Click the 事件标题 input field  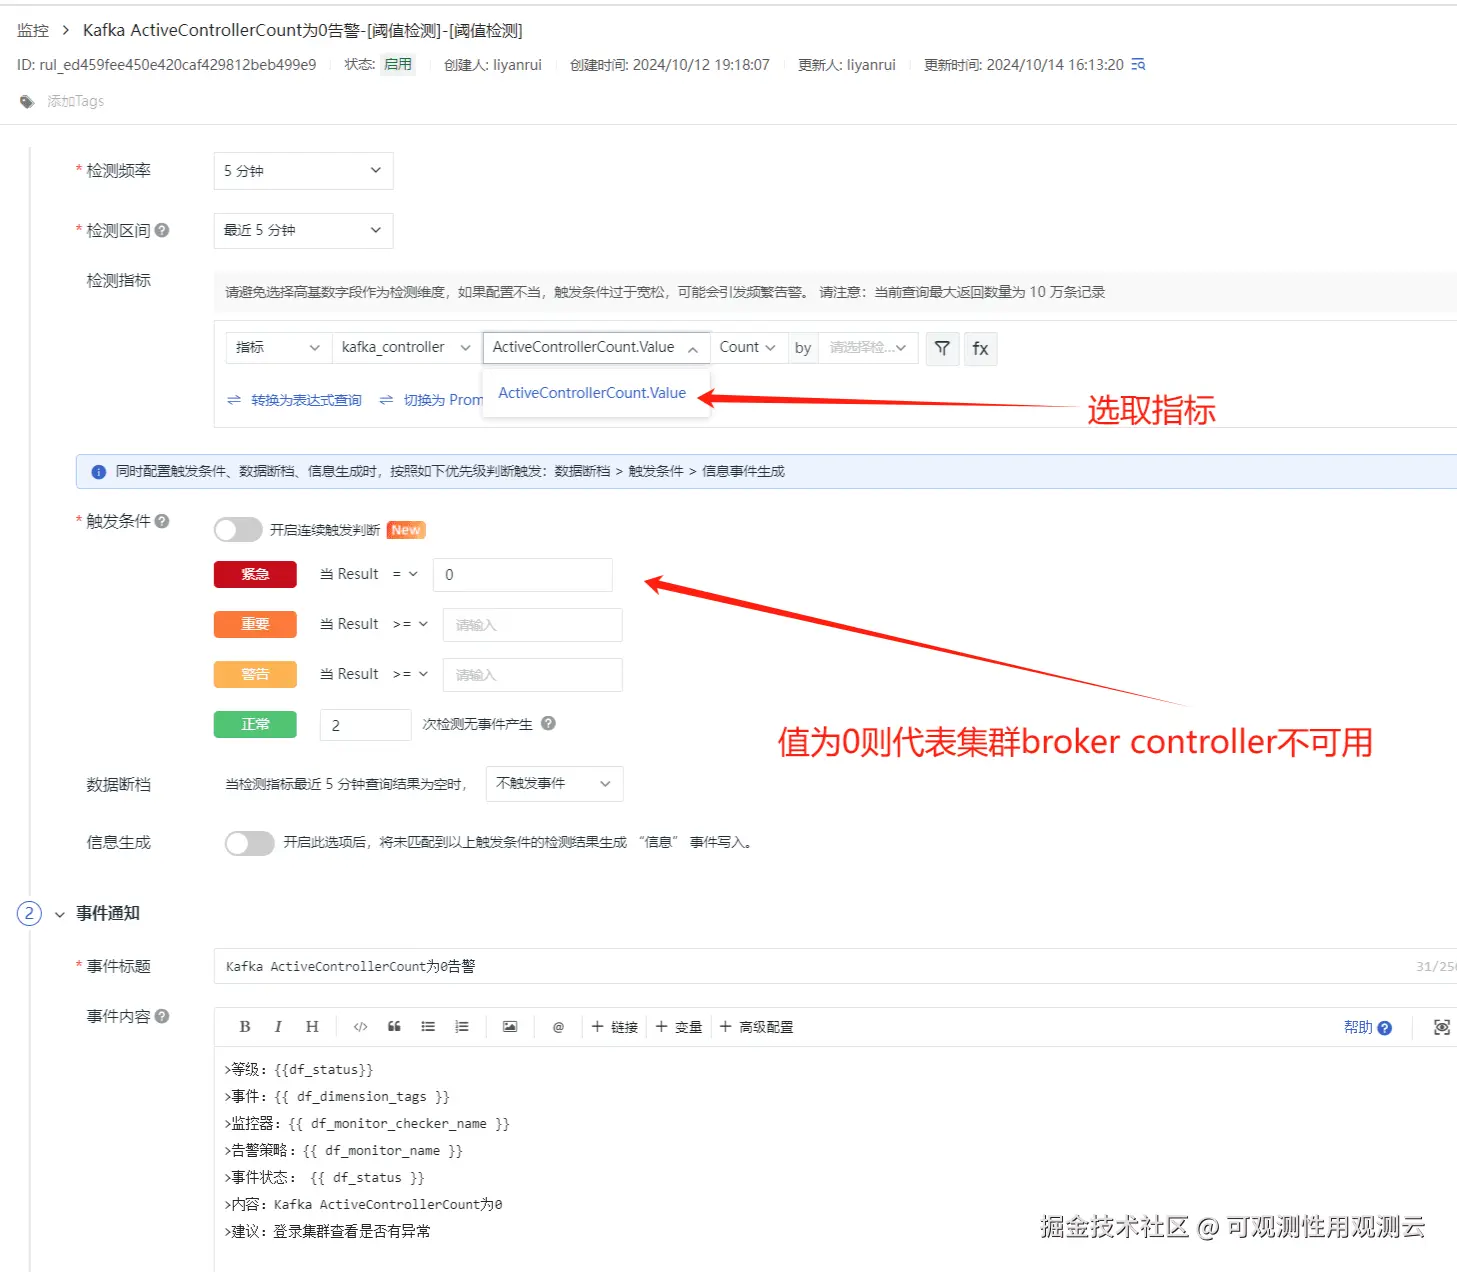pos(835,966)
